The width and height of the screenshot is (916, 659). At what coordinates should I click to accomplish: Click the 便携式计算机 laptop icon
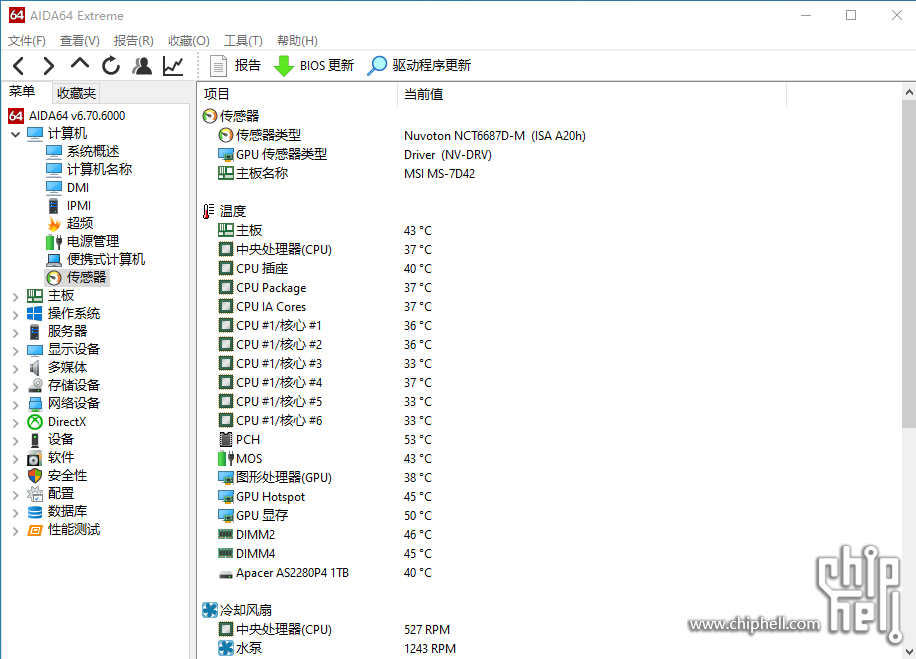tap(54, 259)
